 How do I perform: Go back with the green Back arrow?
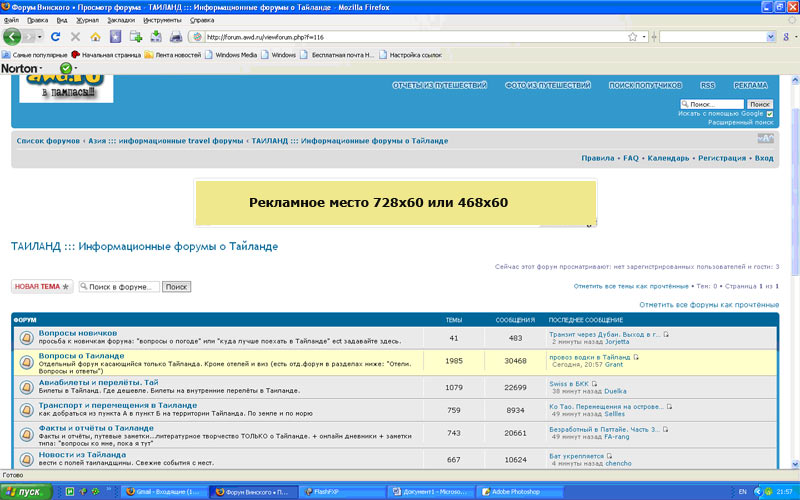12,37
